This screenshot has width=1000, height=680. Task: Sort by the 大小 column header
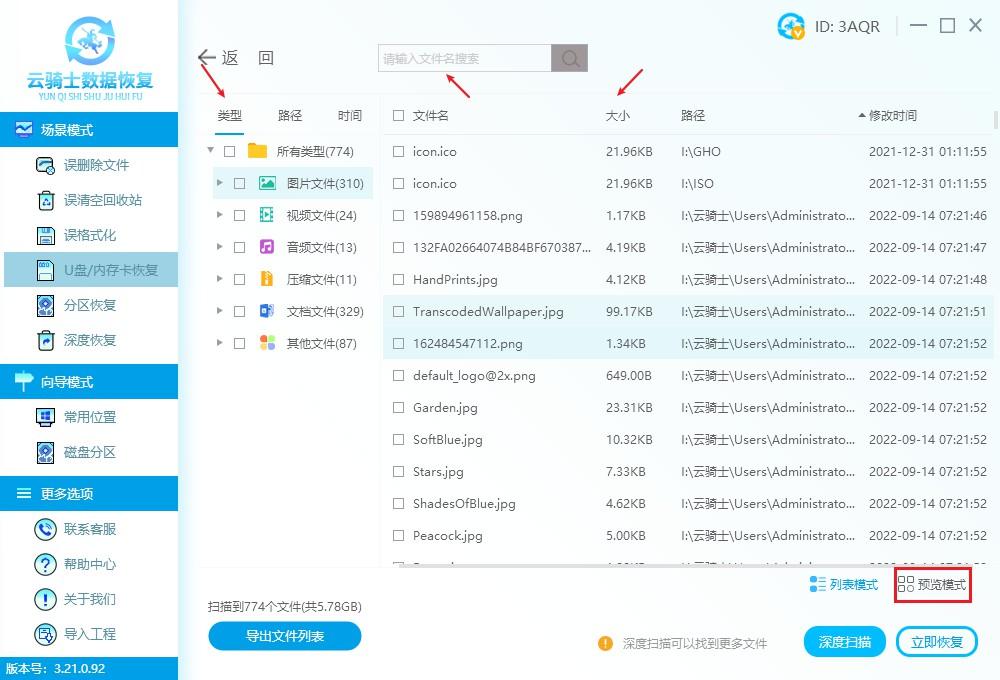[x=617, y=115]
